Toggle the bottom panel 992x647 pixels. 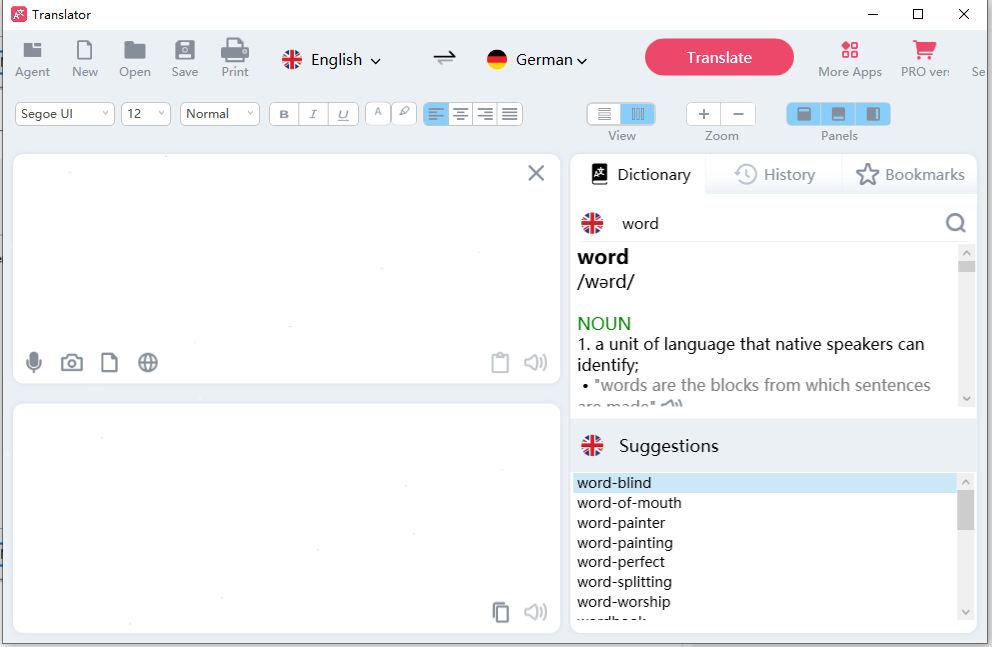pos(838,114)
